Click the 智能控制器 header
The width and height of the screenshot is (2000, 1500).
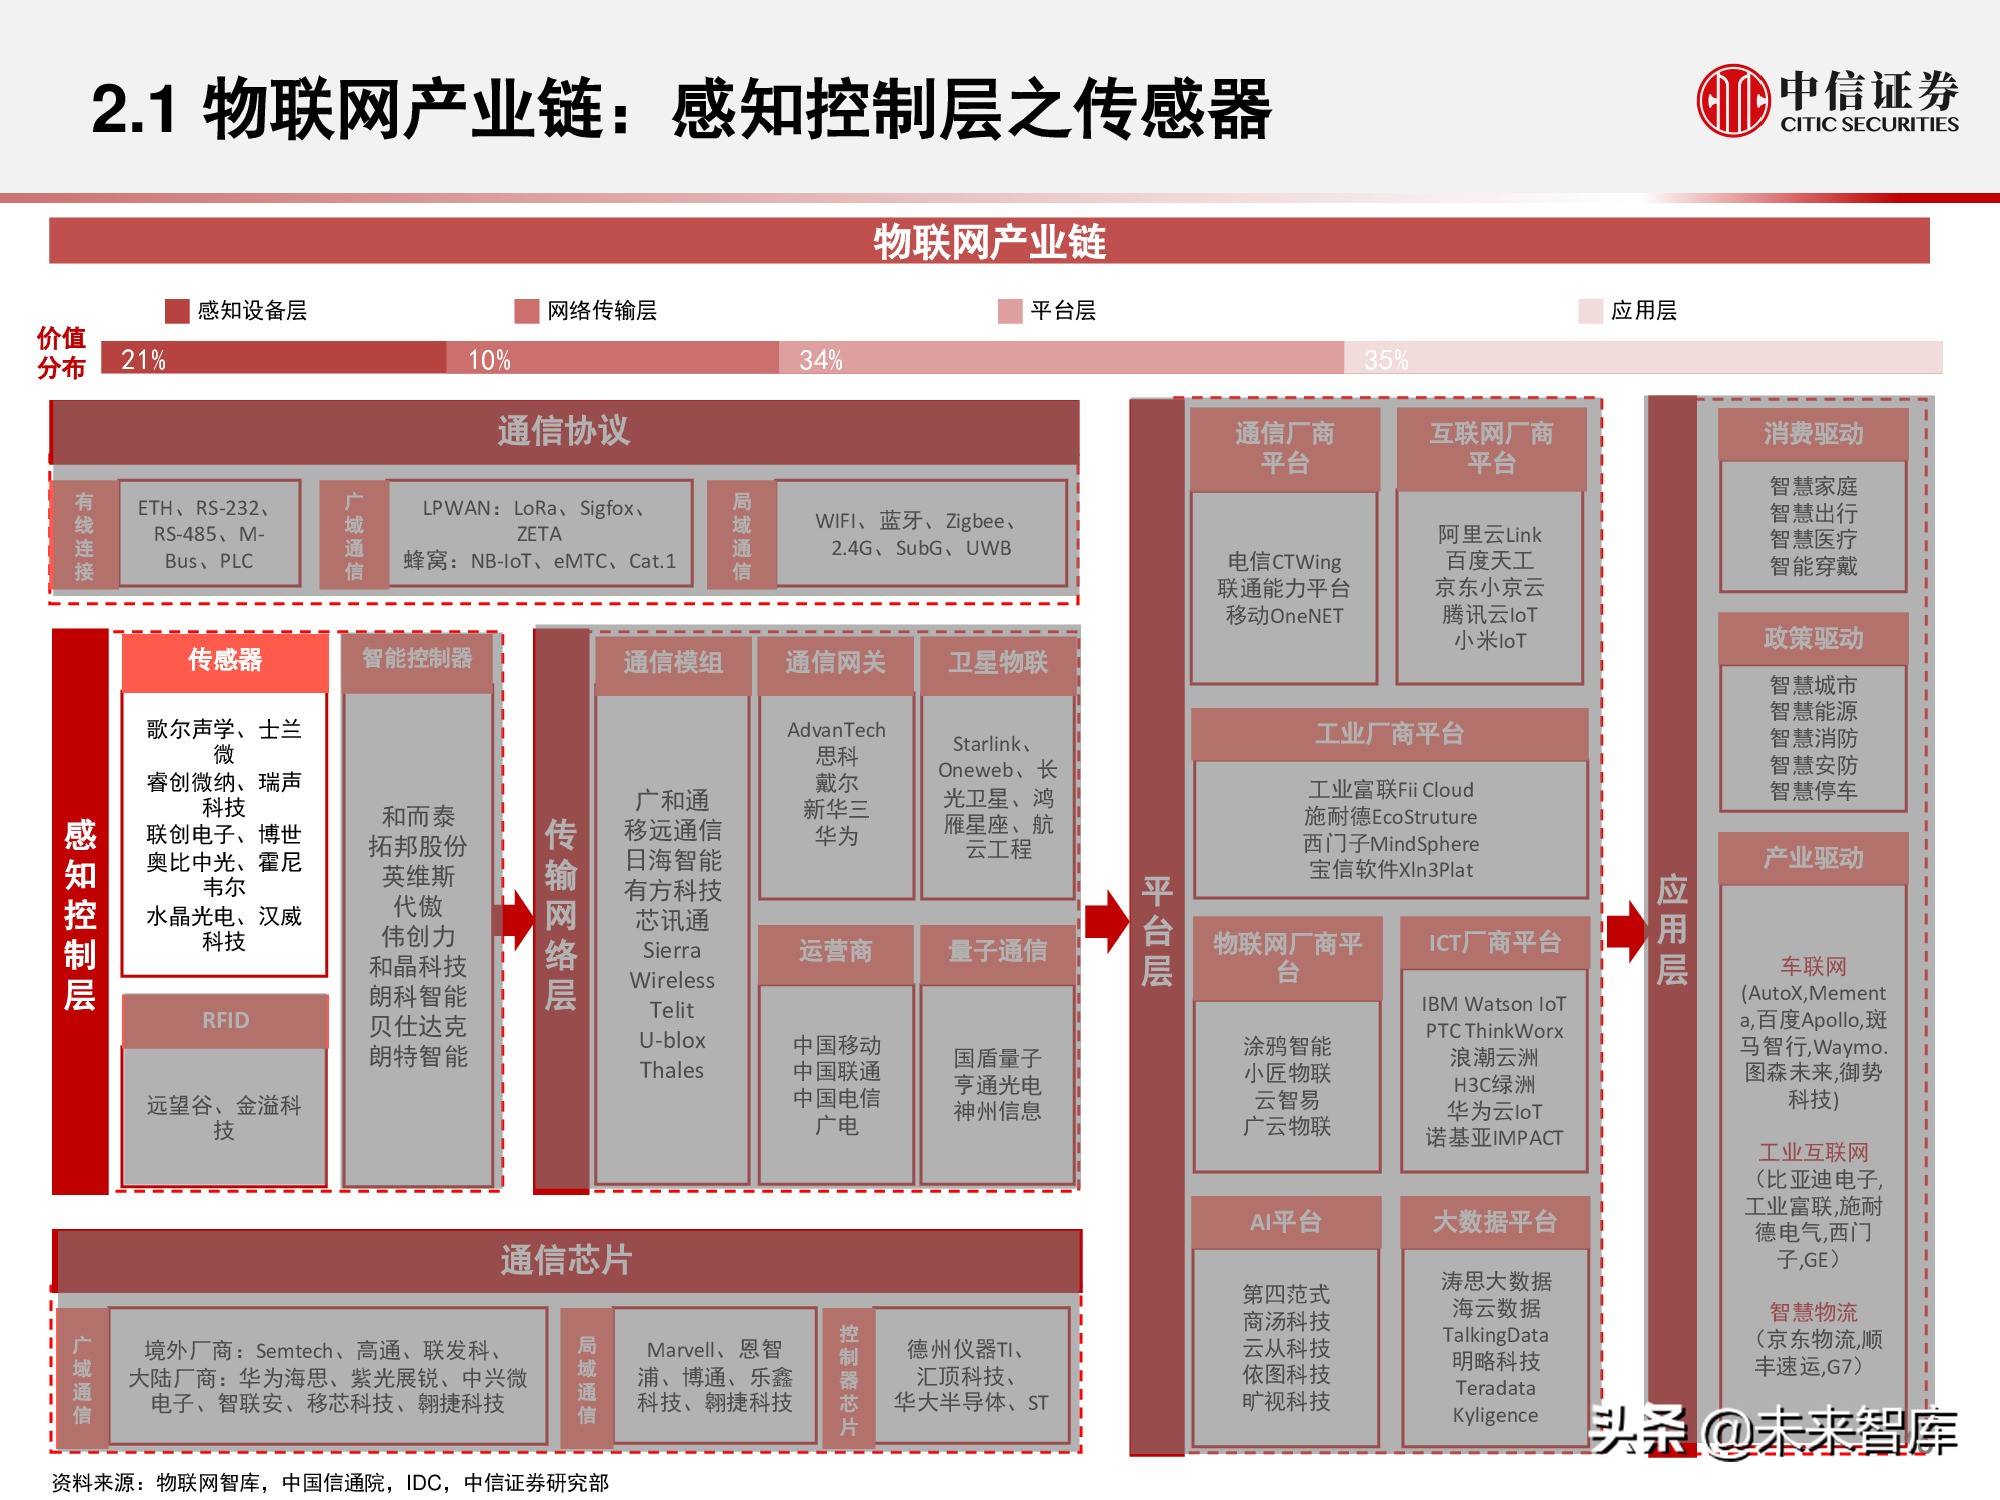pos(417,659)
